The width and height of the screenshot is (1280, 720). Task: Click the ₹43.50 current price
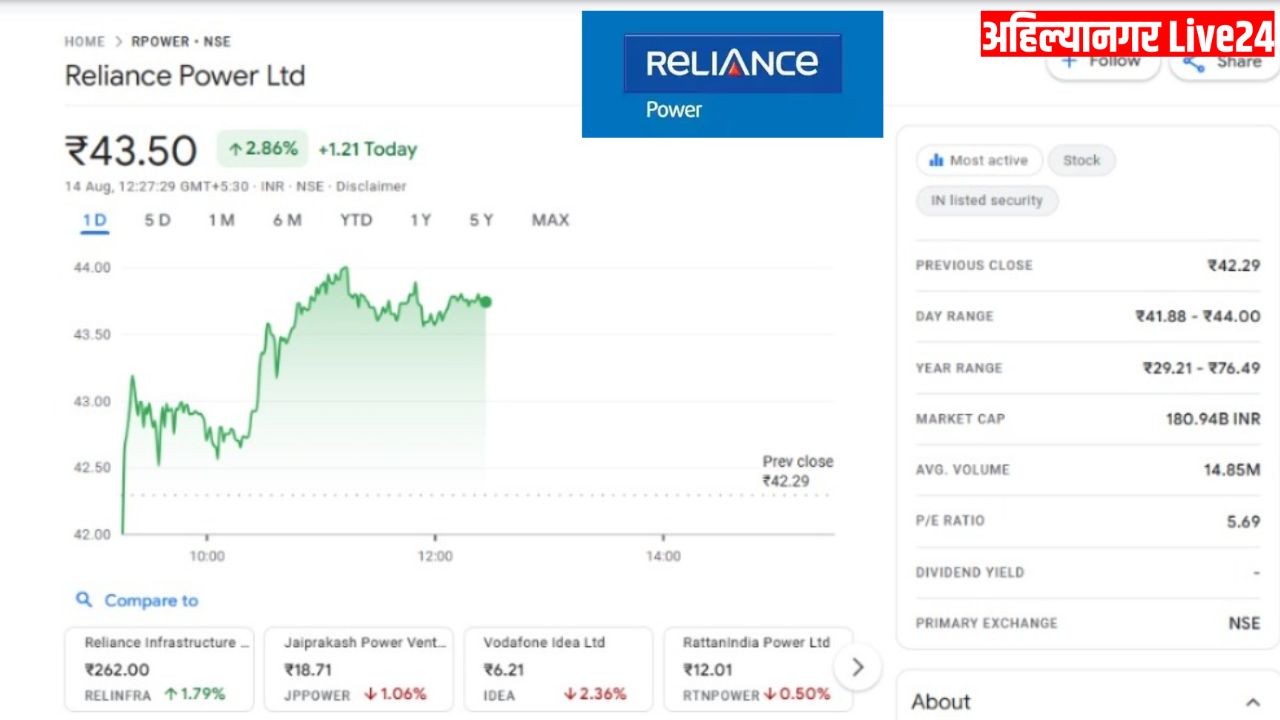coord(131,150)
